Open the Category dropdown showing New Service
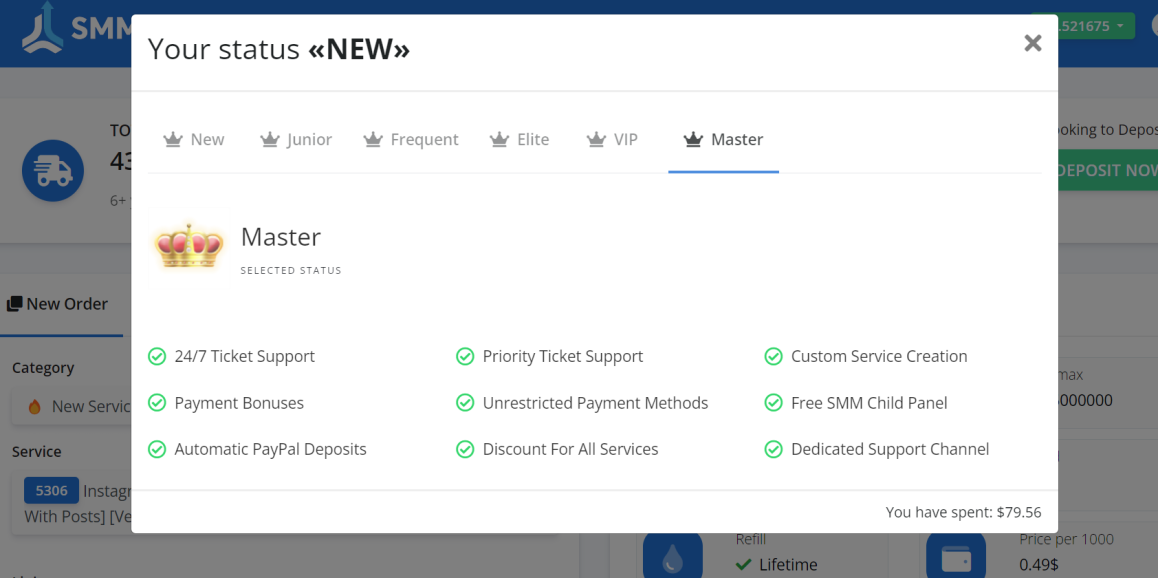The height and width of the screenshot is (578, 1158). point(72,407)
